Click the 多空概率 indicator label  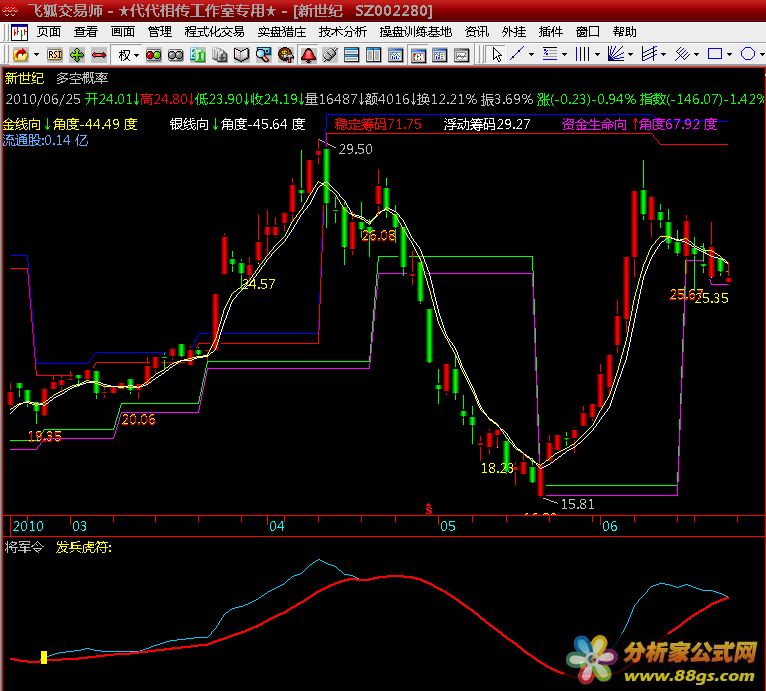[83, 78]
